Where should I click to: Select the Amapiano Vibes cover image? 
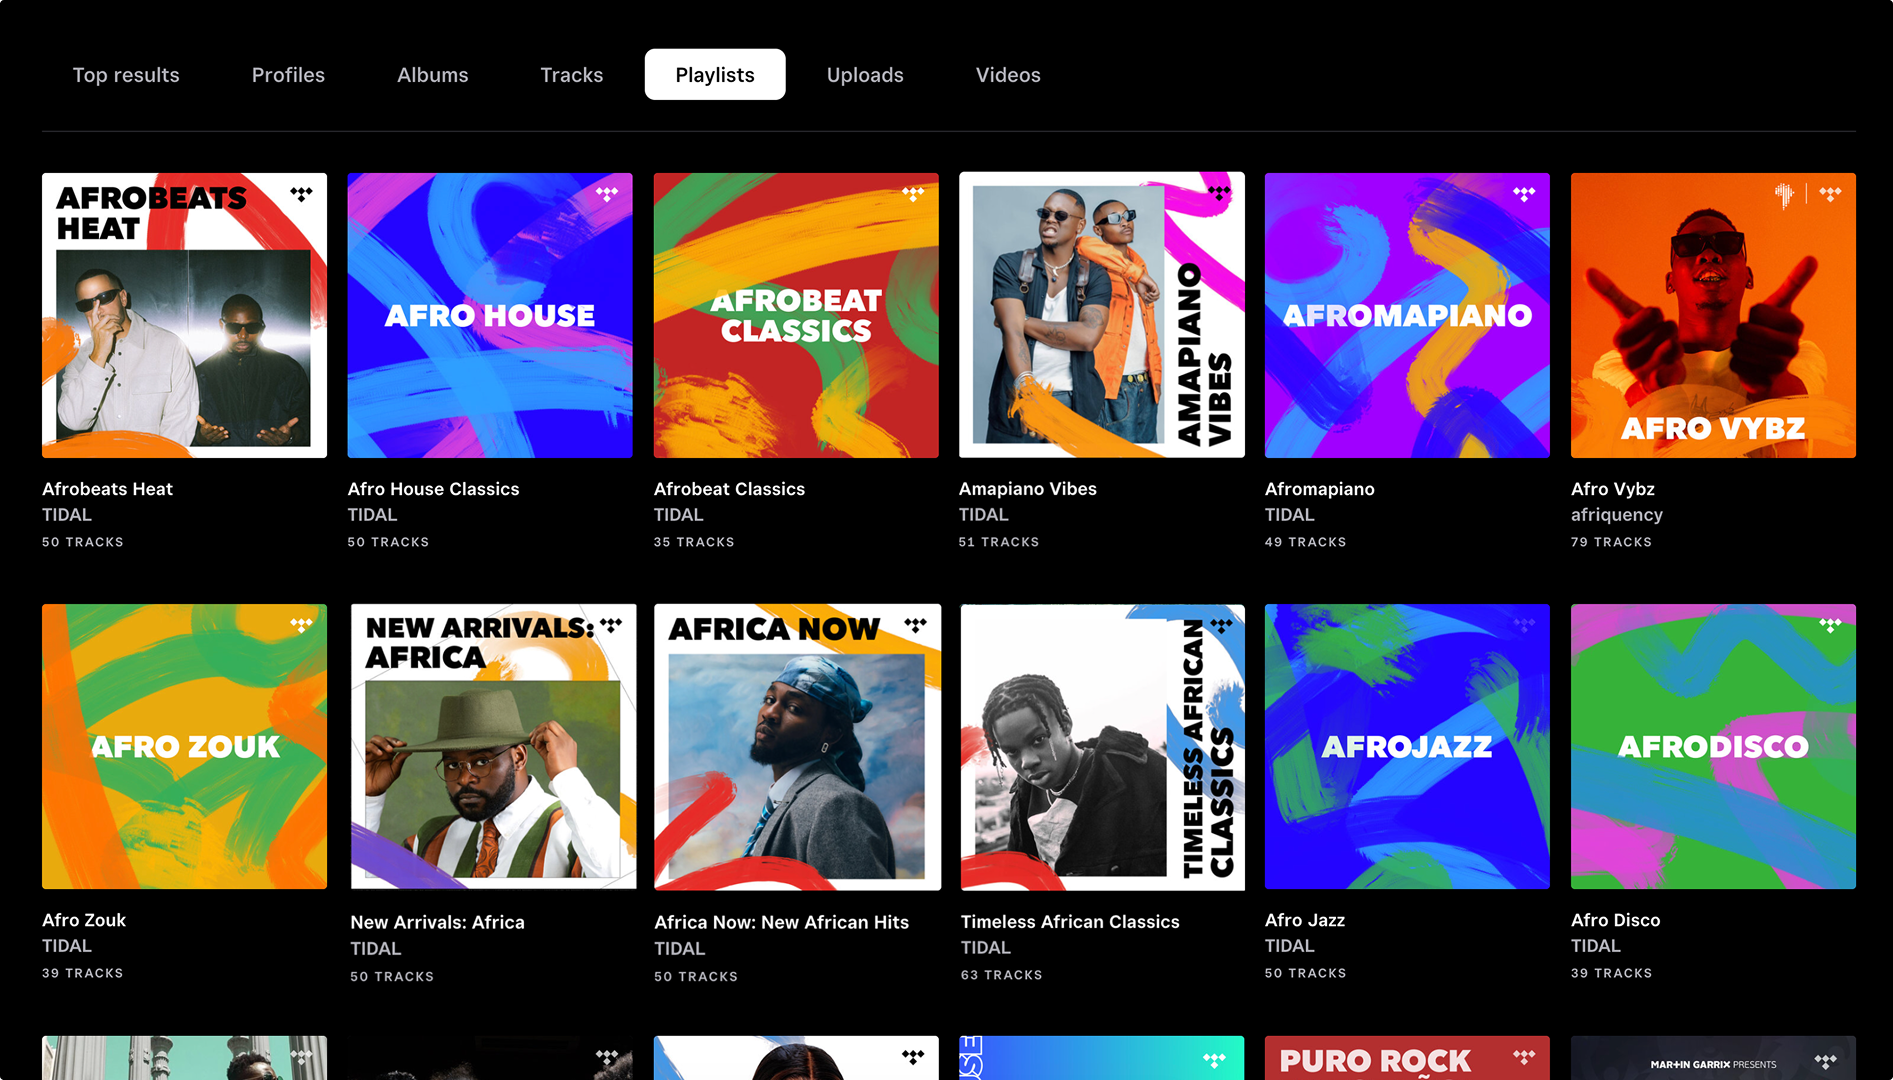coord(1102,315)
